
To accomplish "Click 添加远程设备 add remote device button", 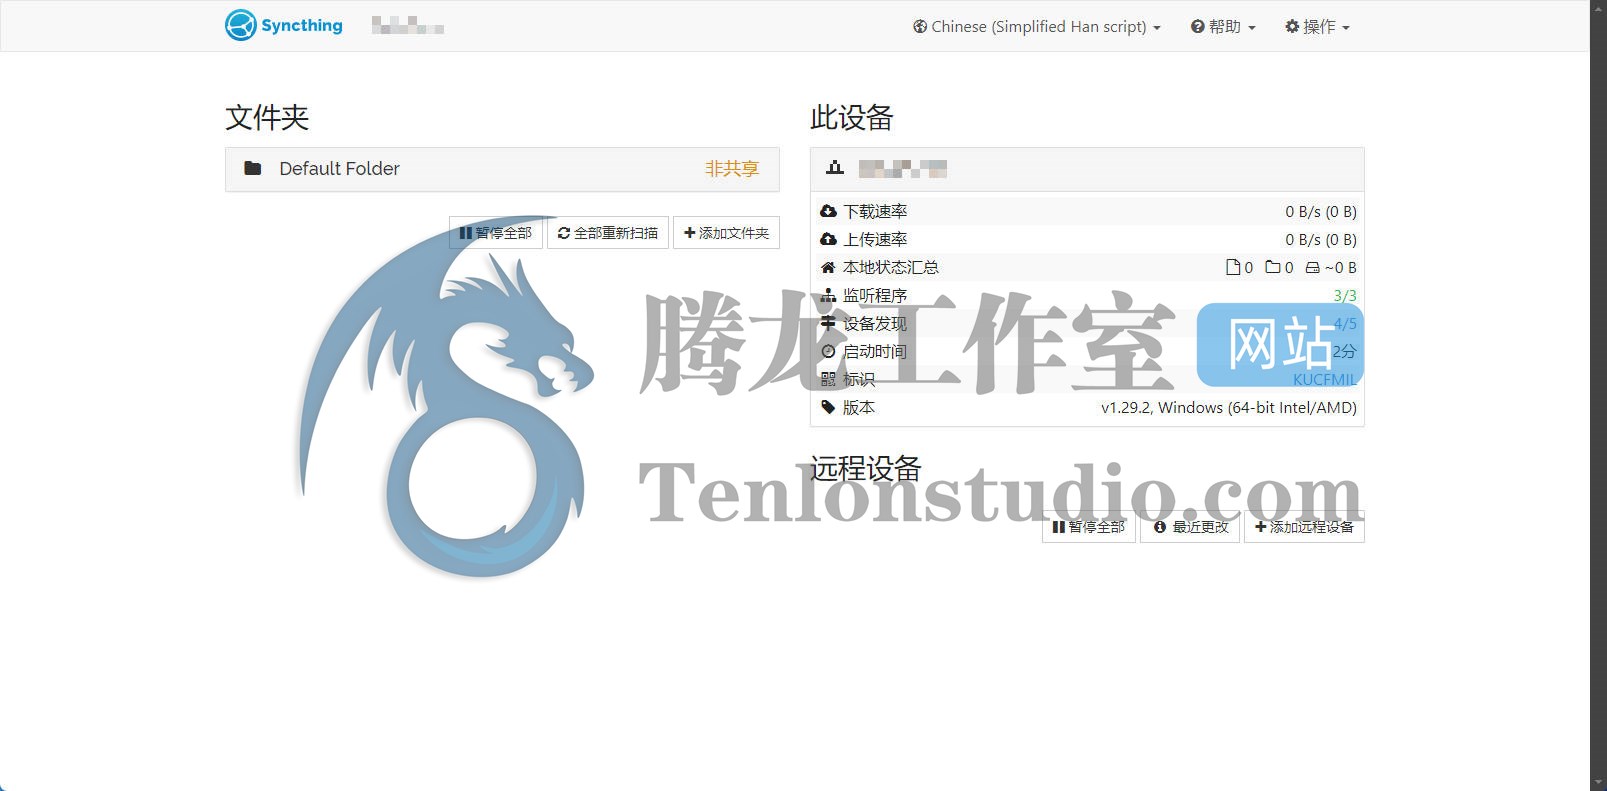I will 1304,527.
